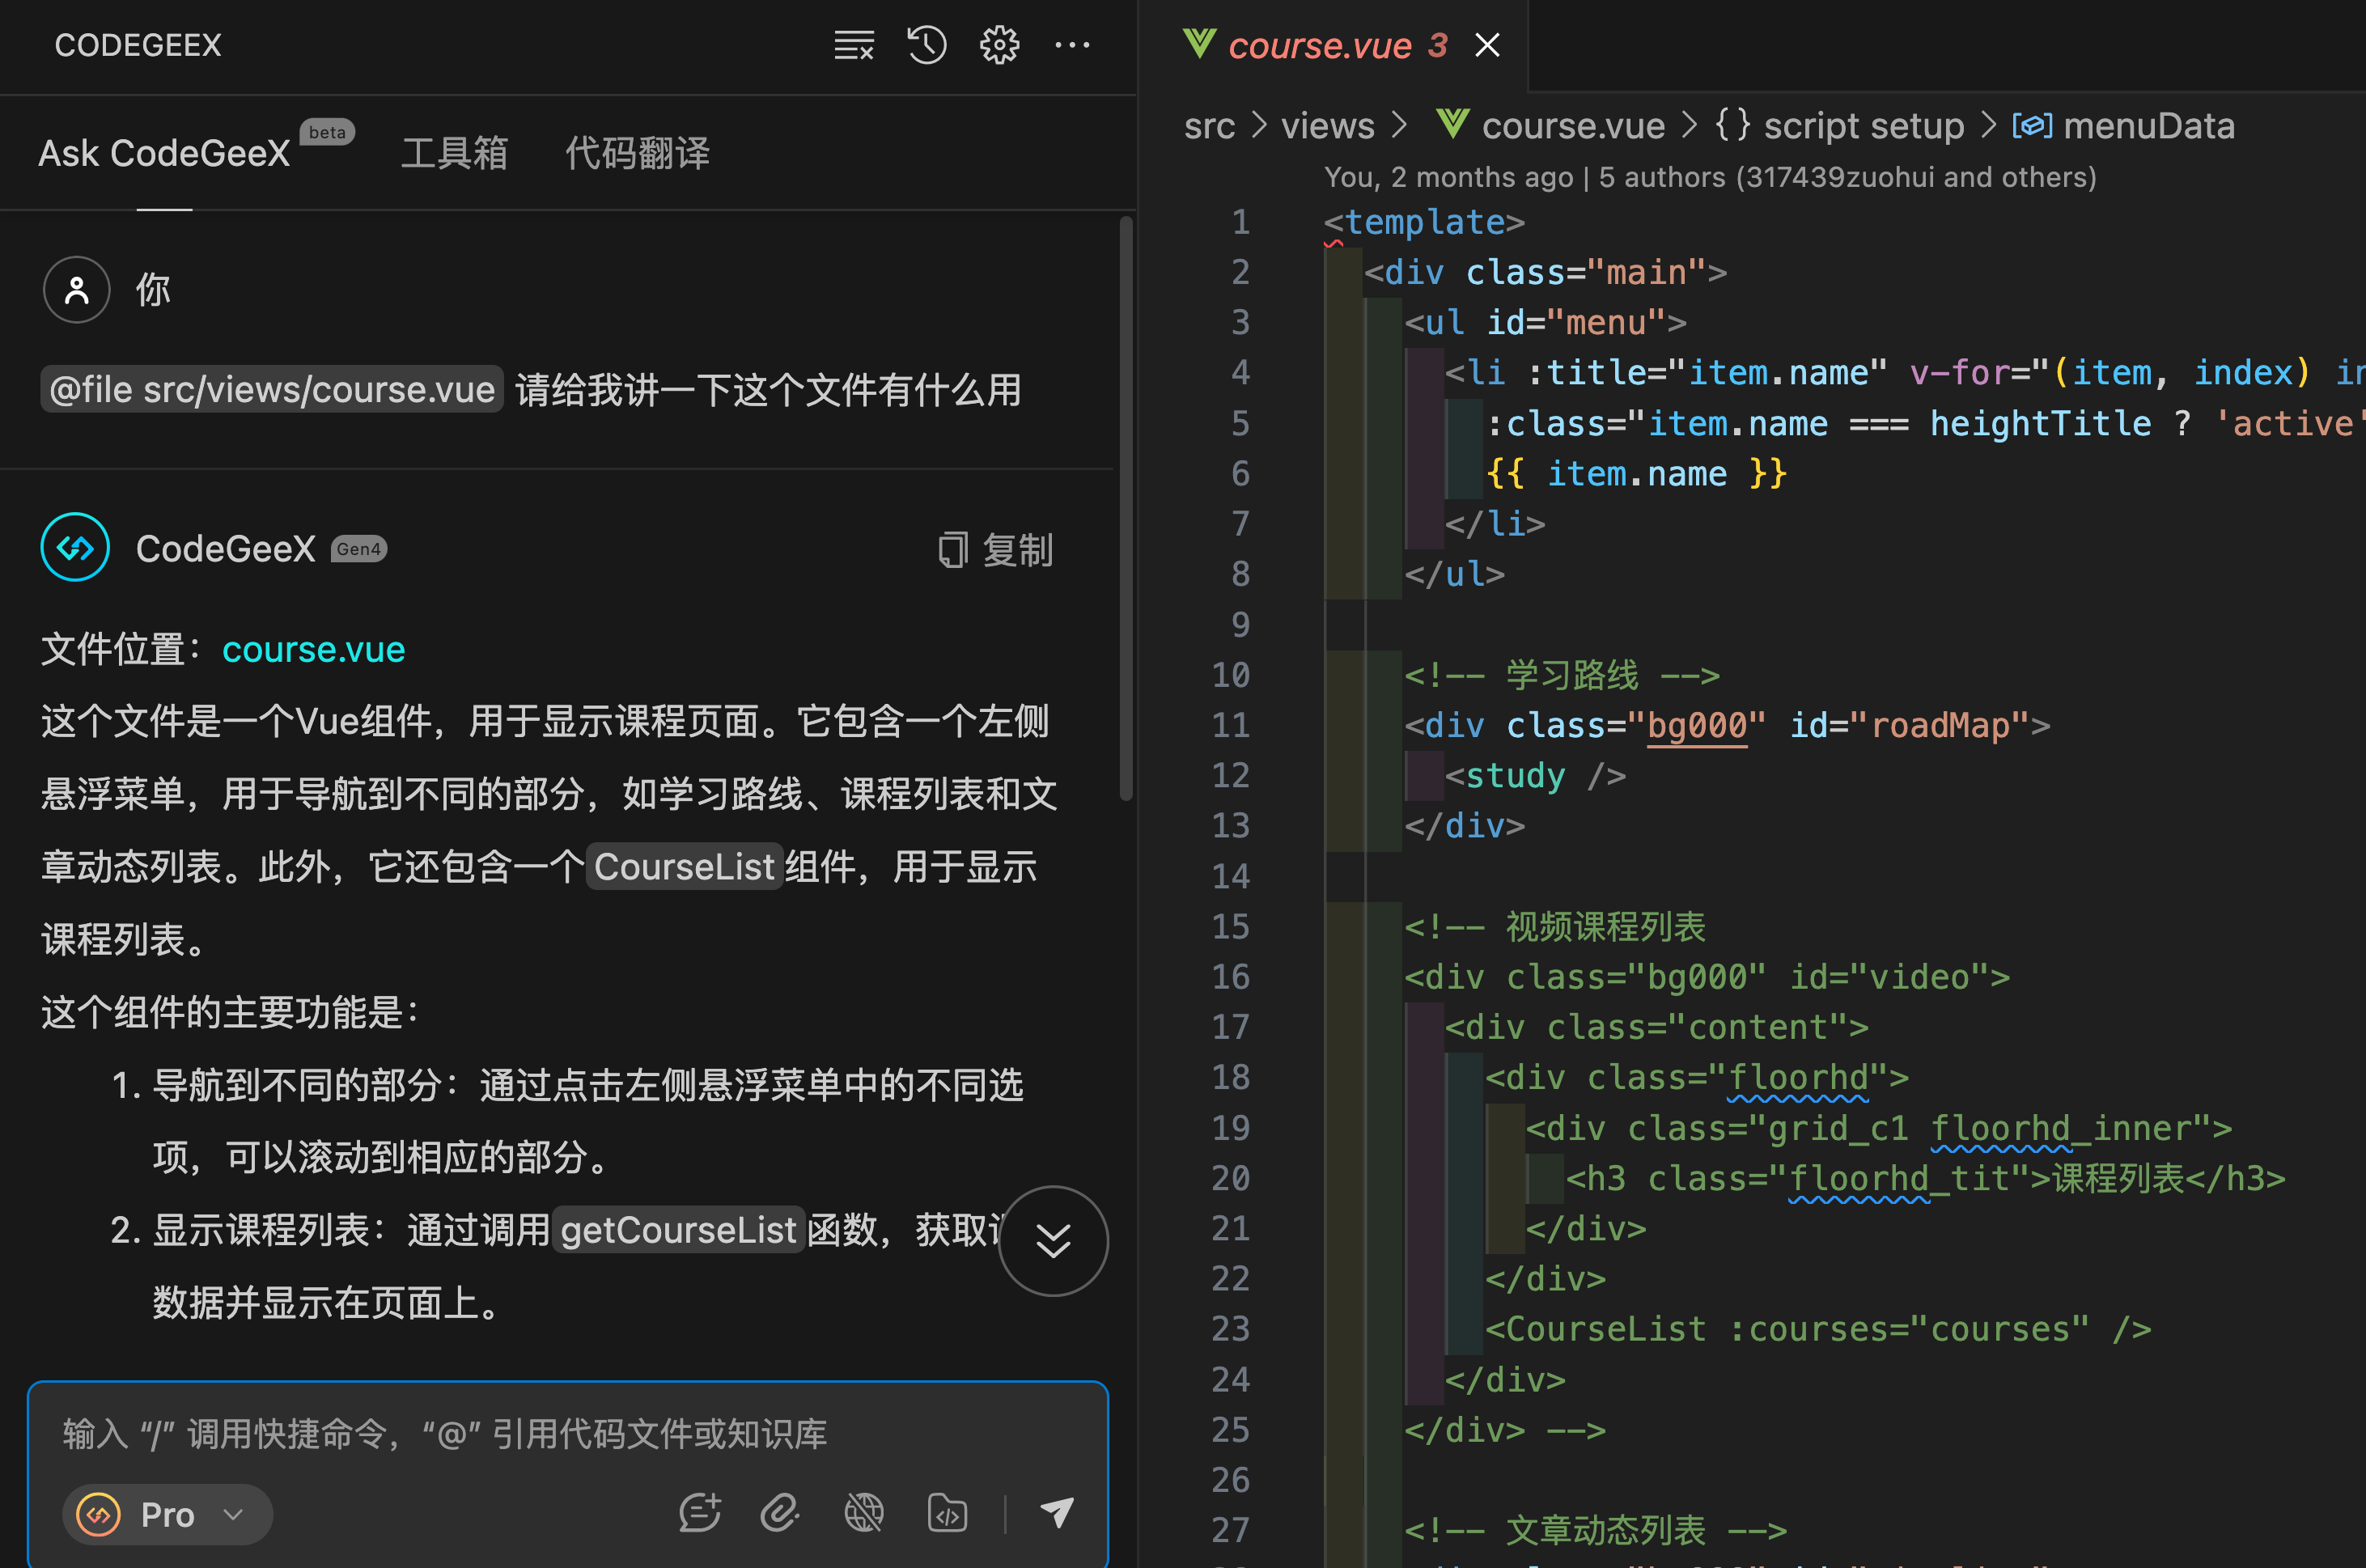This screenshot has height=1568, width=2366.
Task: Switch to the 代码翻译 tab
Action: point(637,154)
